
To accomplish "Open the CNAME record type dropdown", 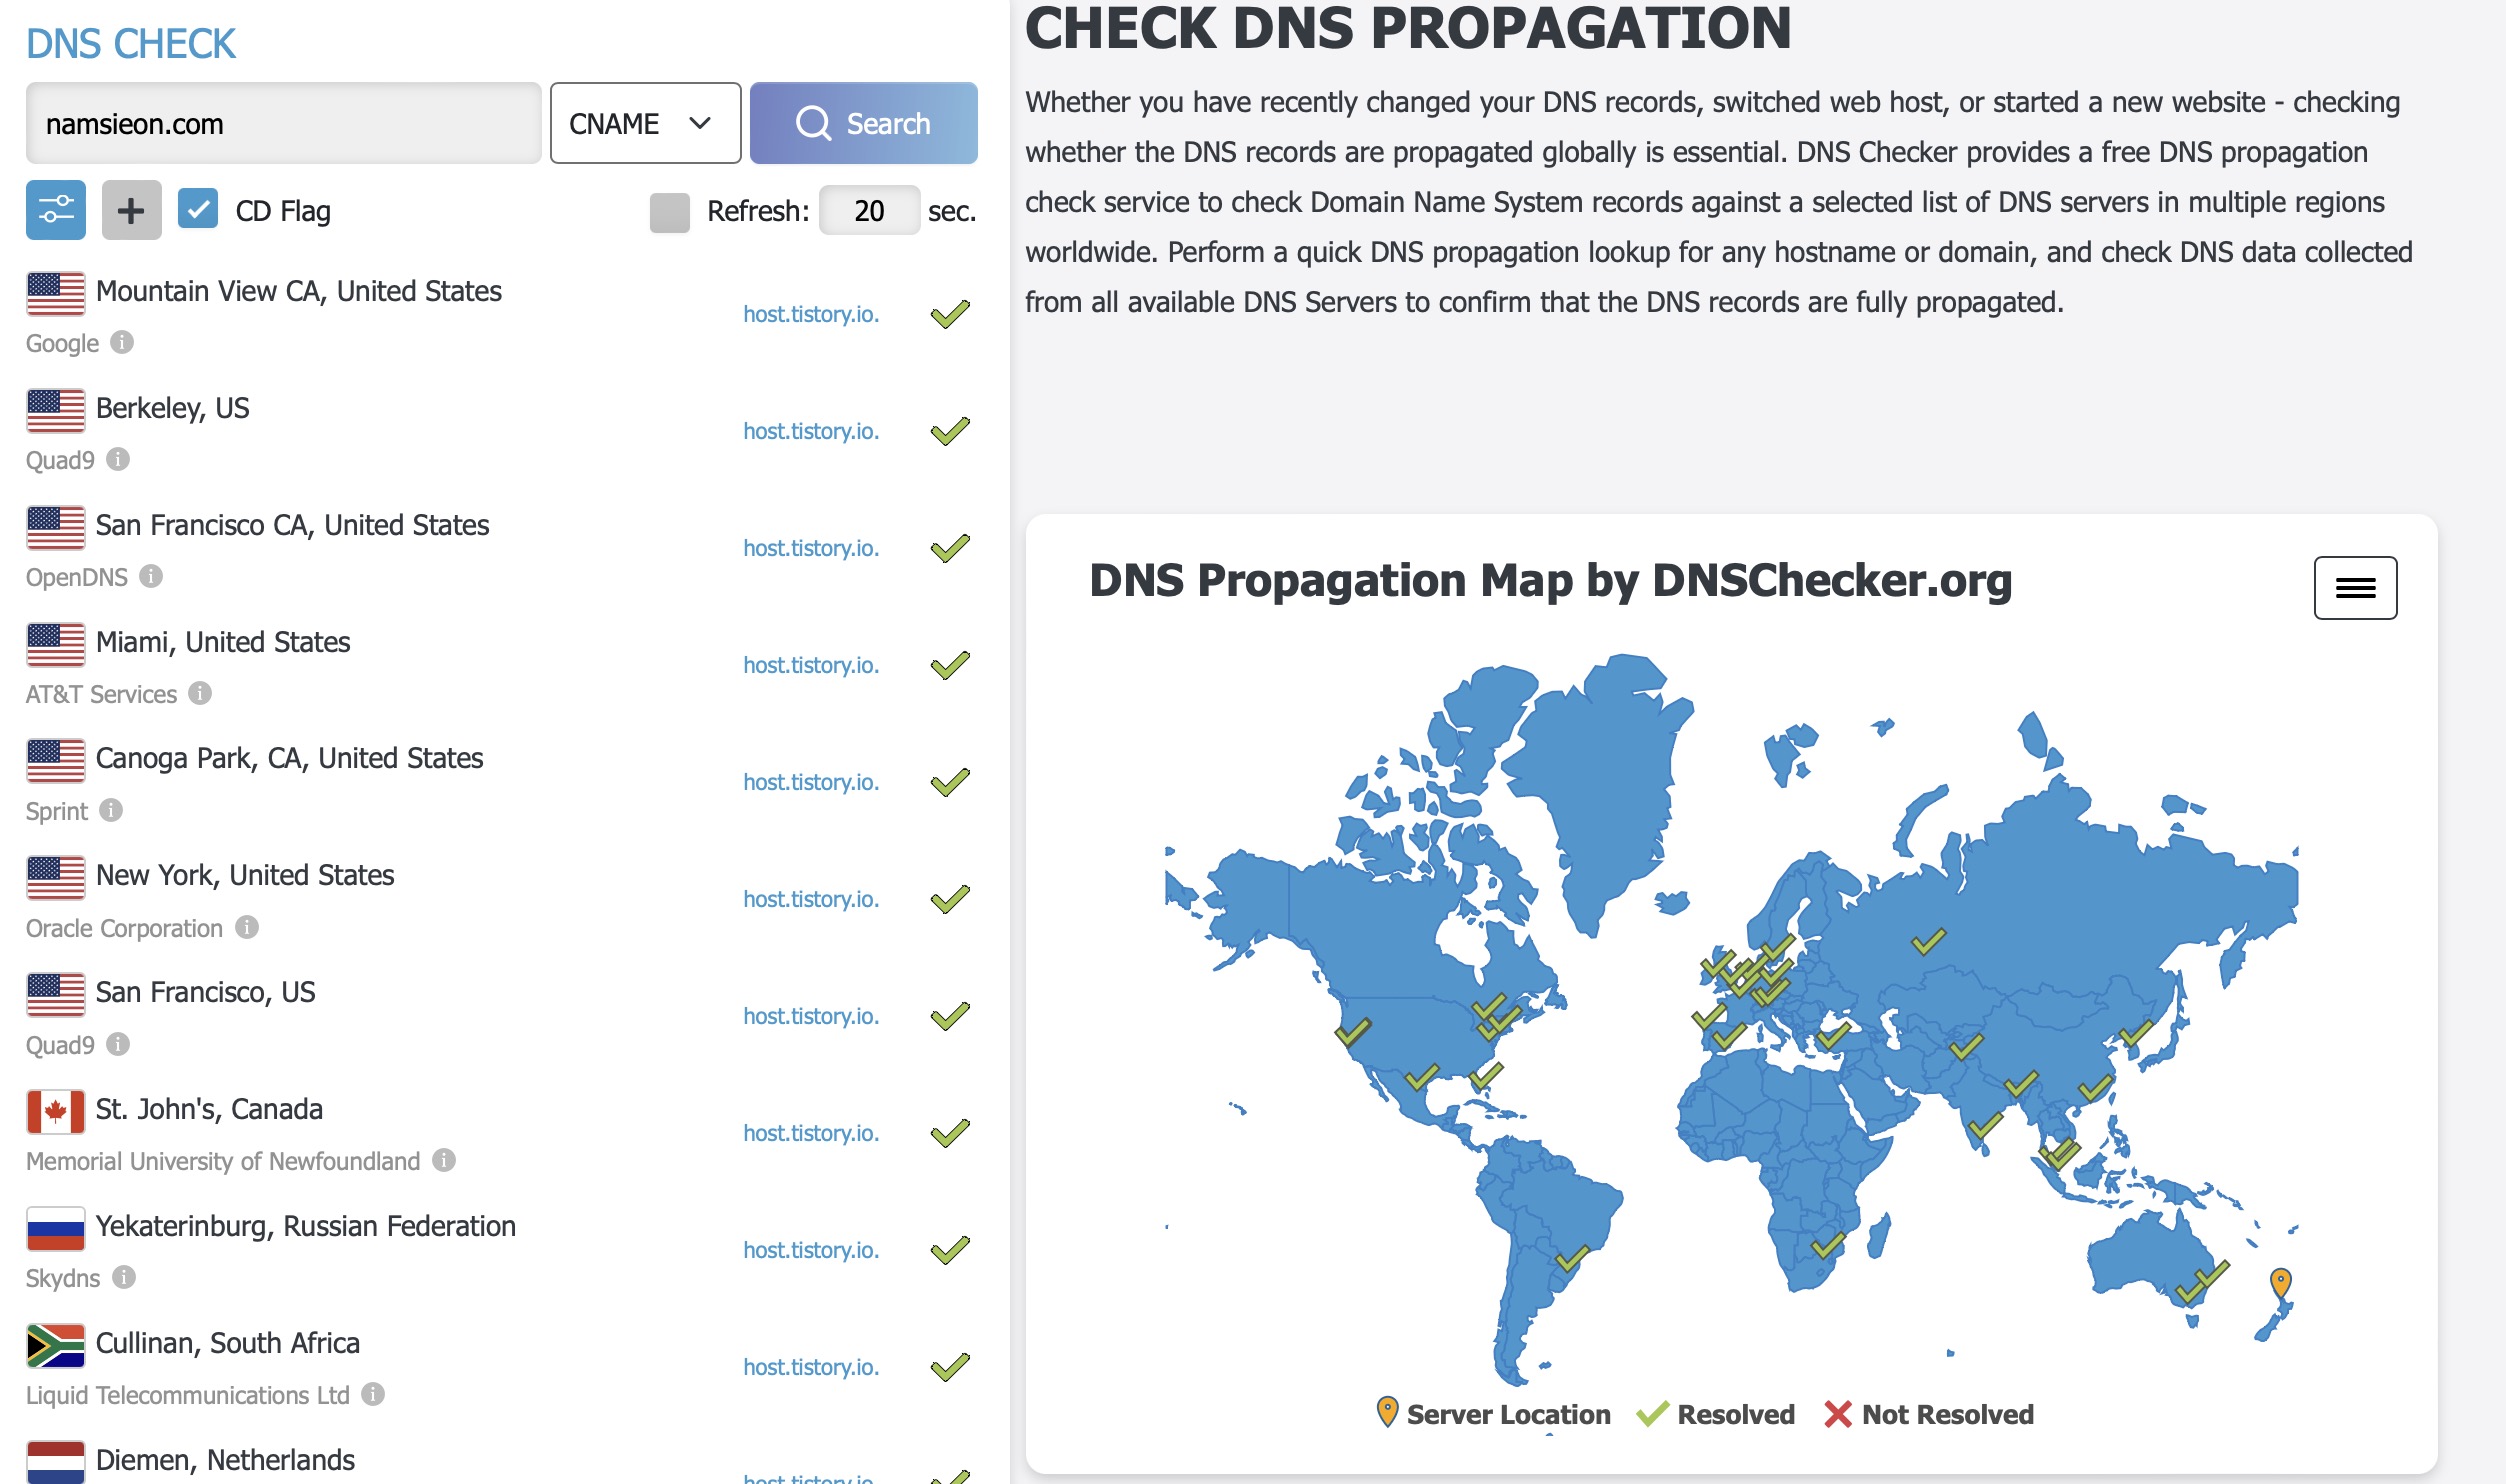I will point(645,123).
